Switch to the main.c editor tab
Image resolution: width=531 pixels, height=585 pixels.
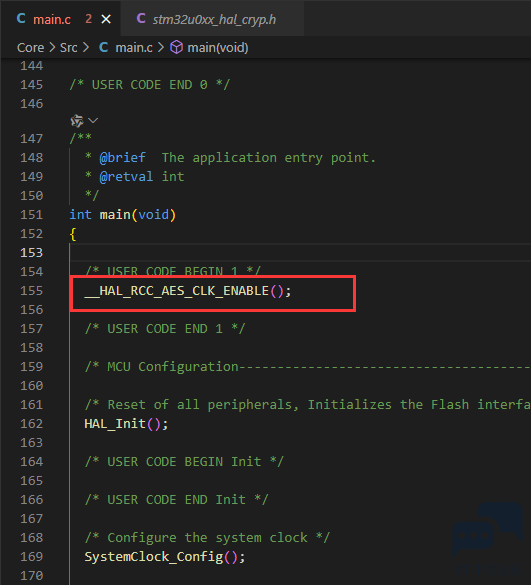pyautogui.click(x=60, y=19)
